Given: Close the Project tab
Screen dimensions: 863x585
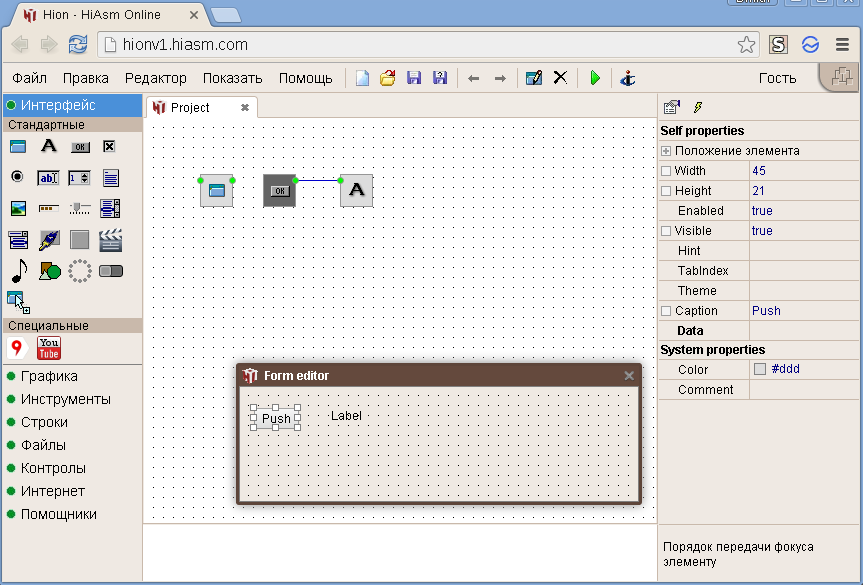Looking at the screenshot, I should 245,107.
